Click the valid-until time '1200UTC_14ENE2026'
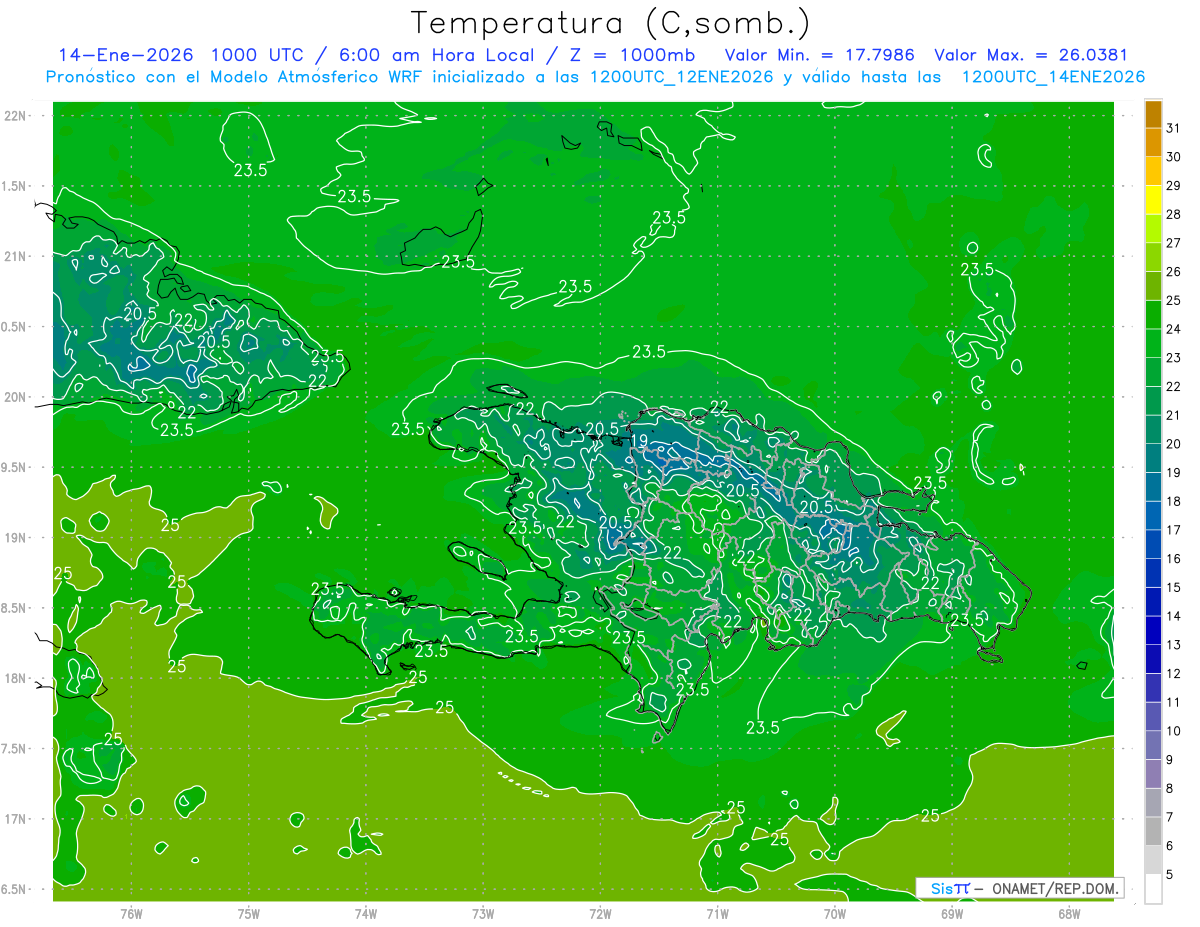The image size is (1200, 927). (1053, 77)
